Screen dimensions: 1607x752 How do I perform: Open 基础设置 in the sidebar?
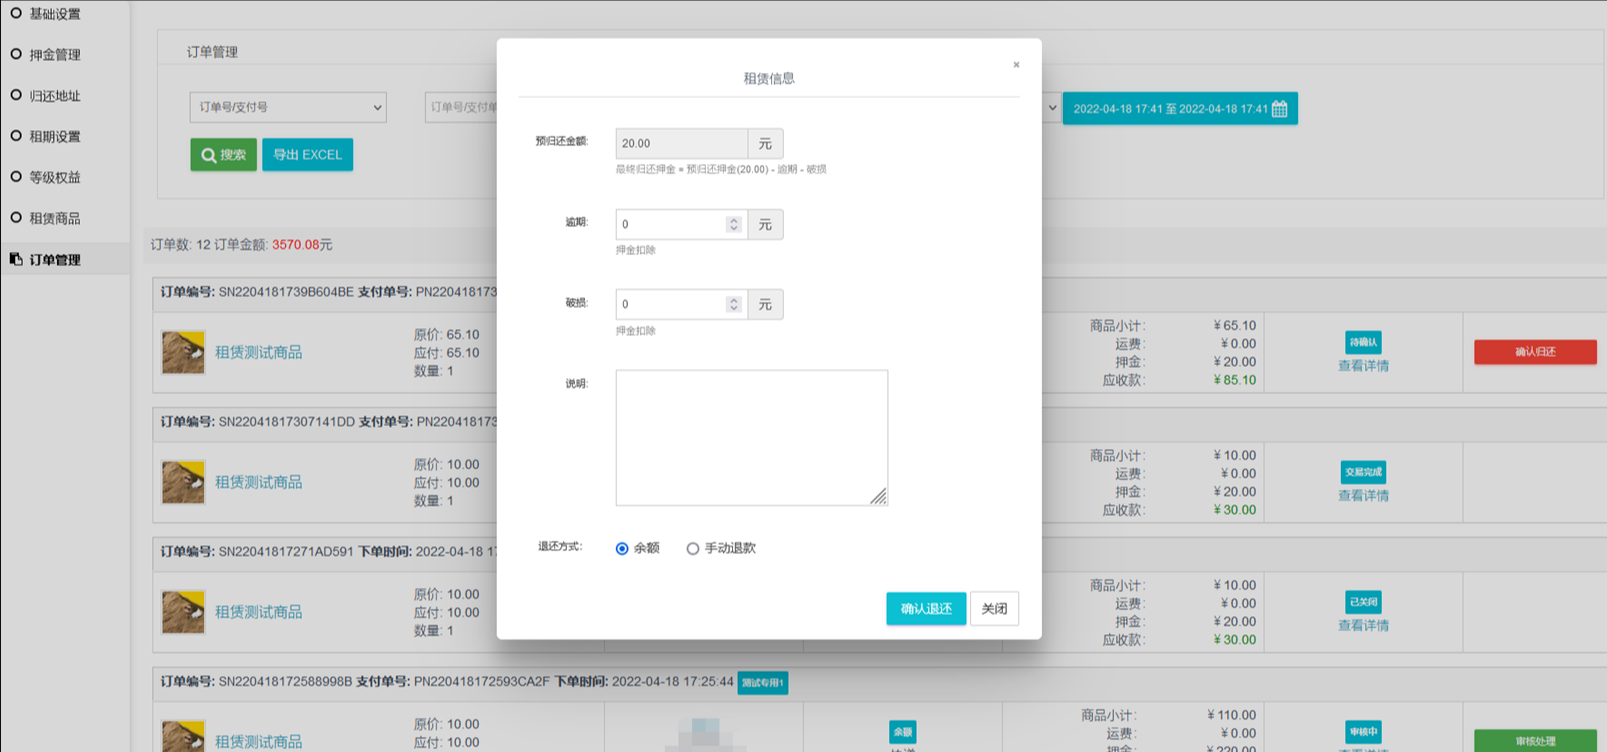pos(54,14)
